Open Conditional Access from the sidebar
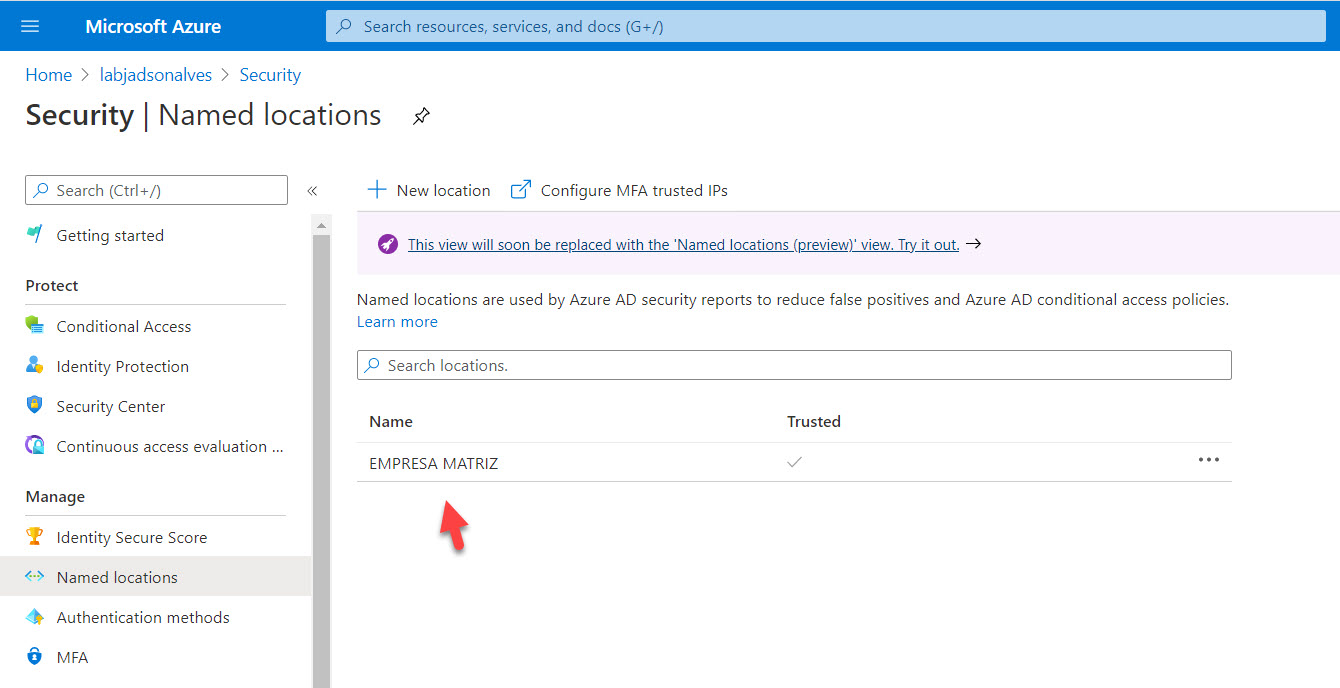 pyautogui.click(x=123, y=326)
